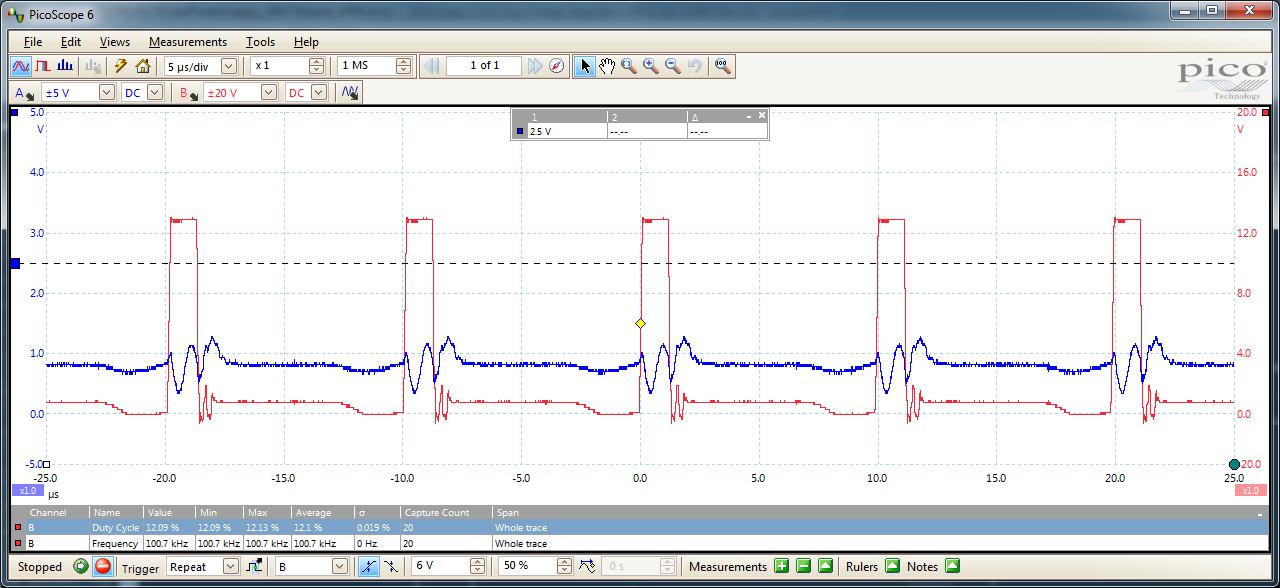This screenshot has height=588, width=1280.
Task: Click the Capture Count column header
Action: (x=445, y=512)
